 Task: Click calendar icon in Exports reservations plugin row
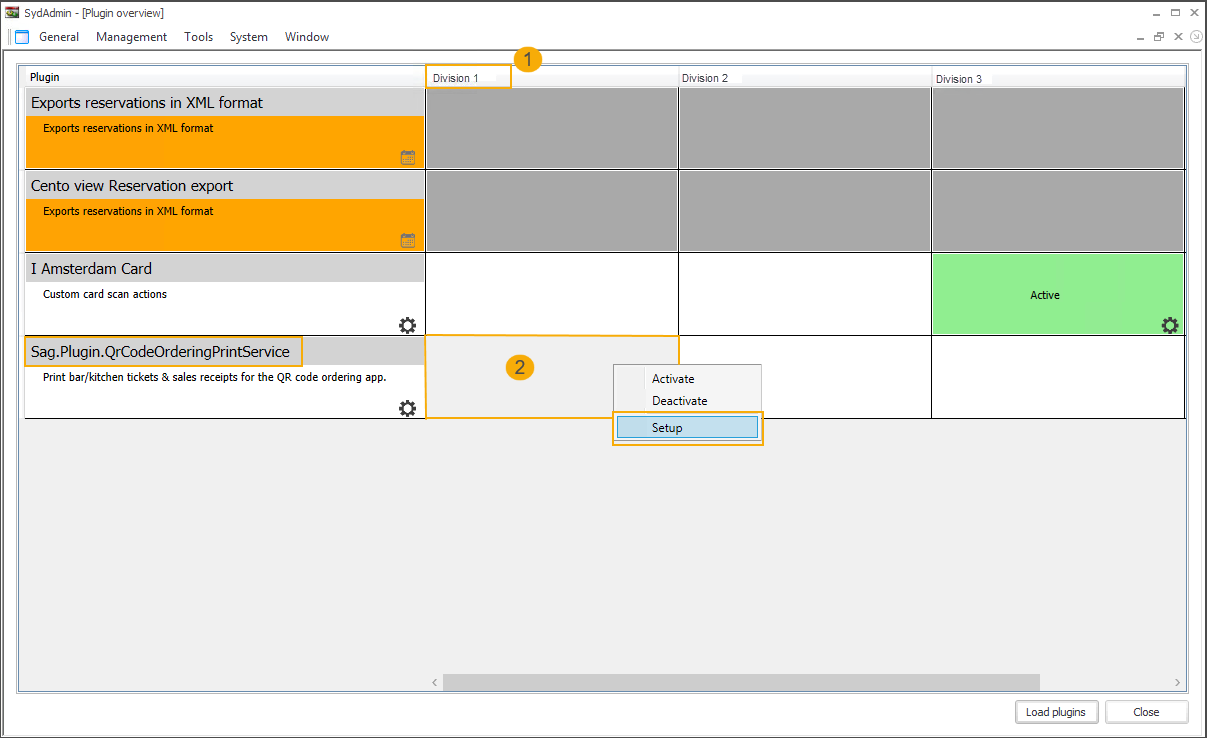(x=407, y=157)
